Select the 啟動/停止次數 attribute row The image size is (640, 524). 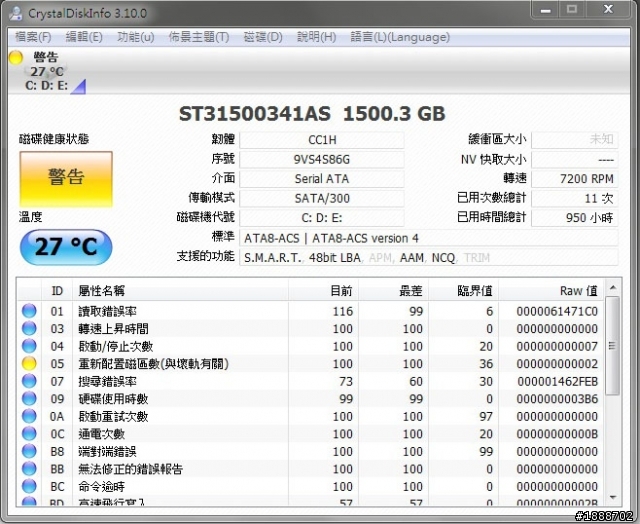[x=311, y=346]
